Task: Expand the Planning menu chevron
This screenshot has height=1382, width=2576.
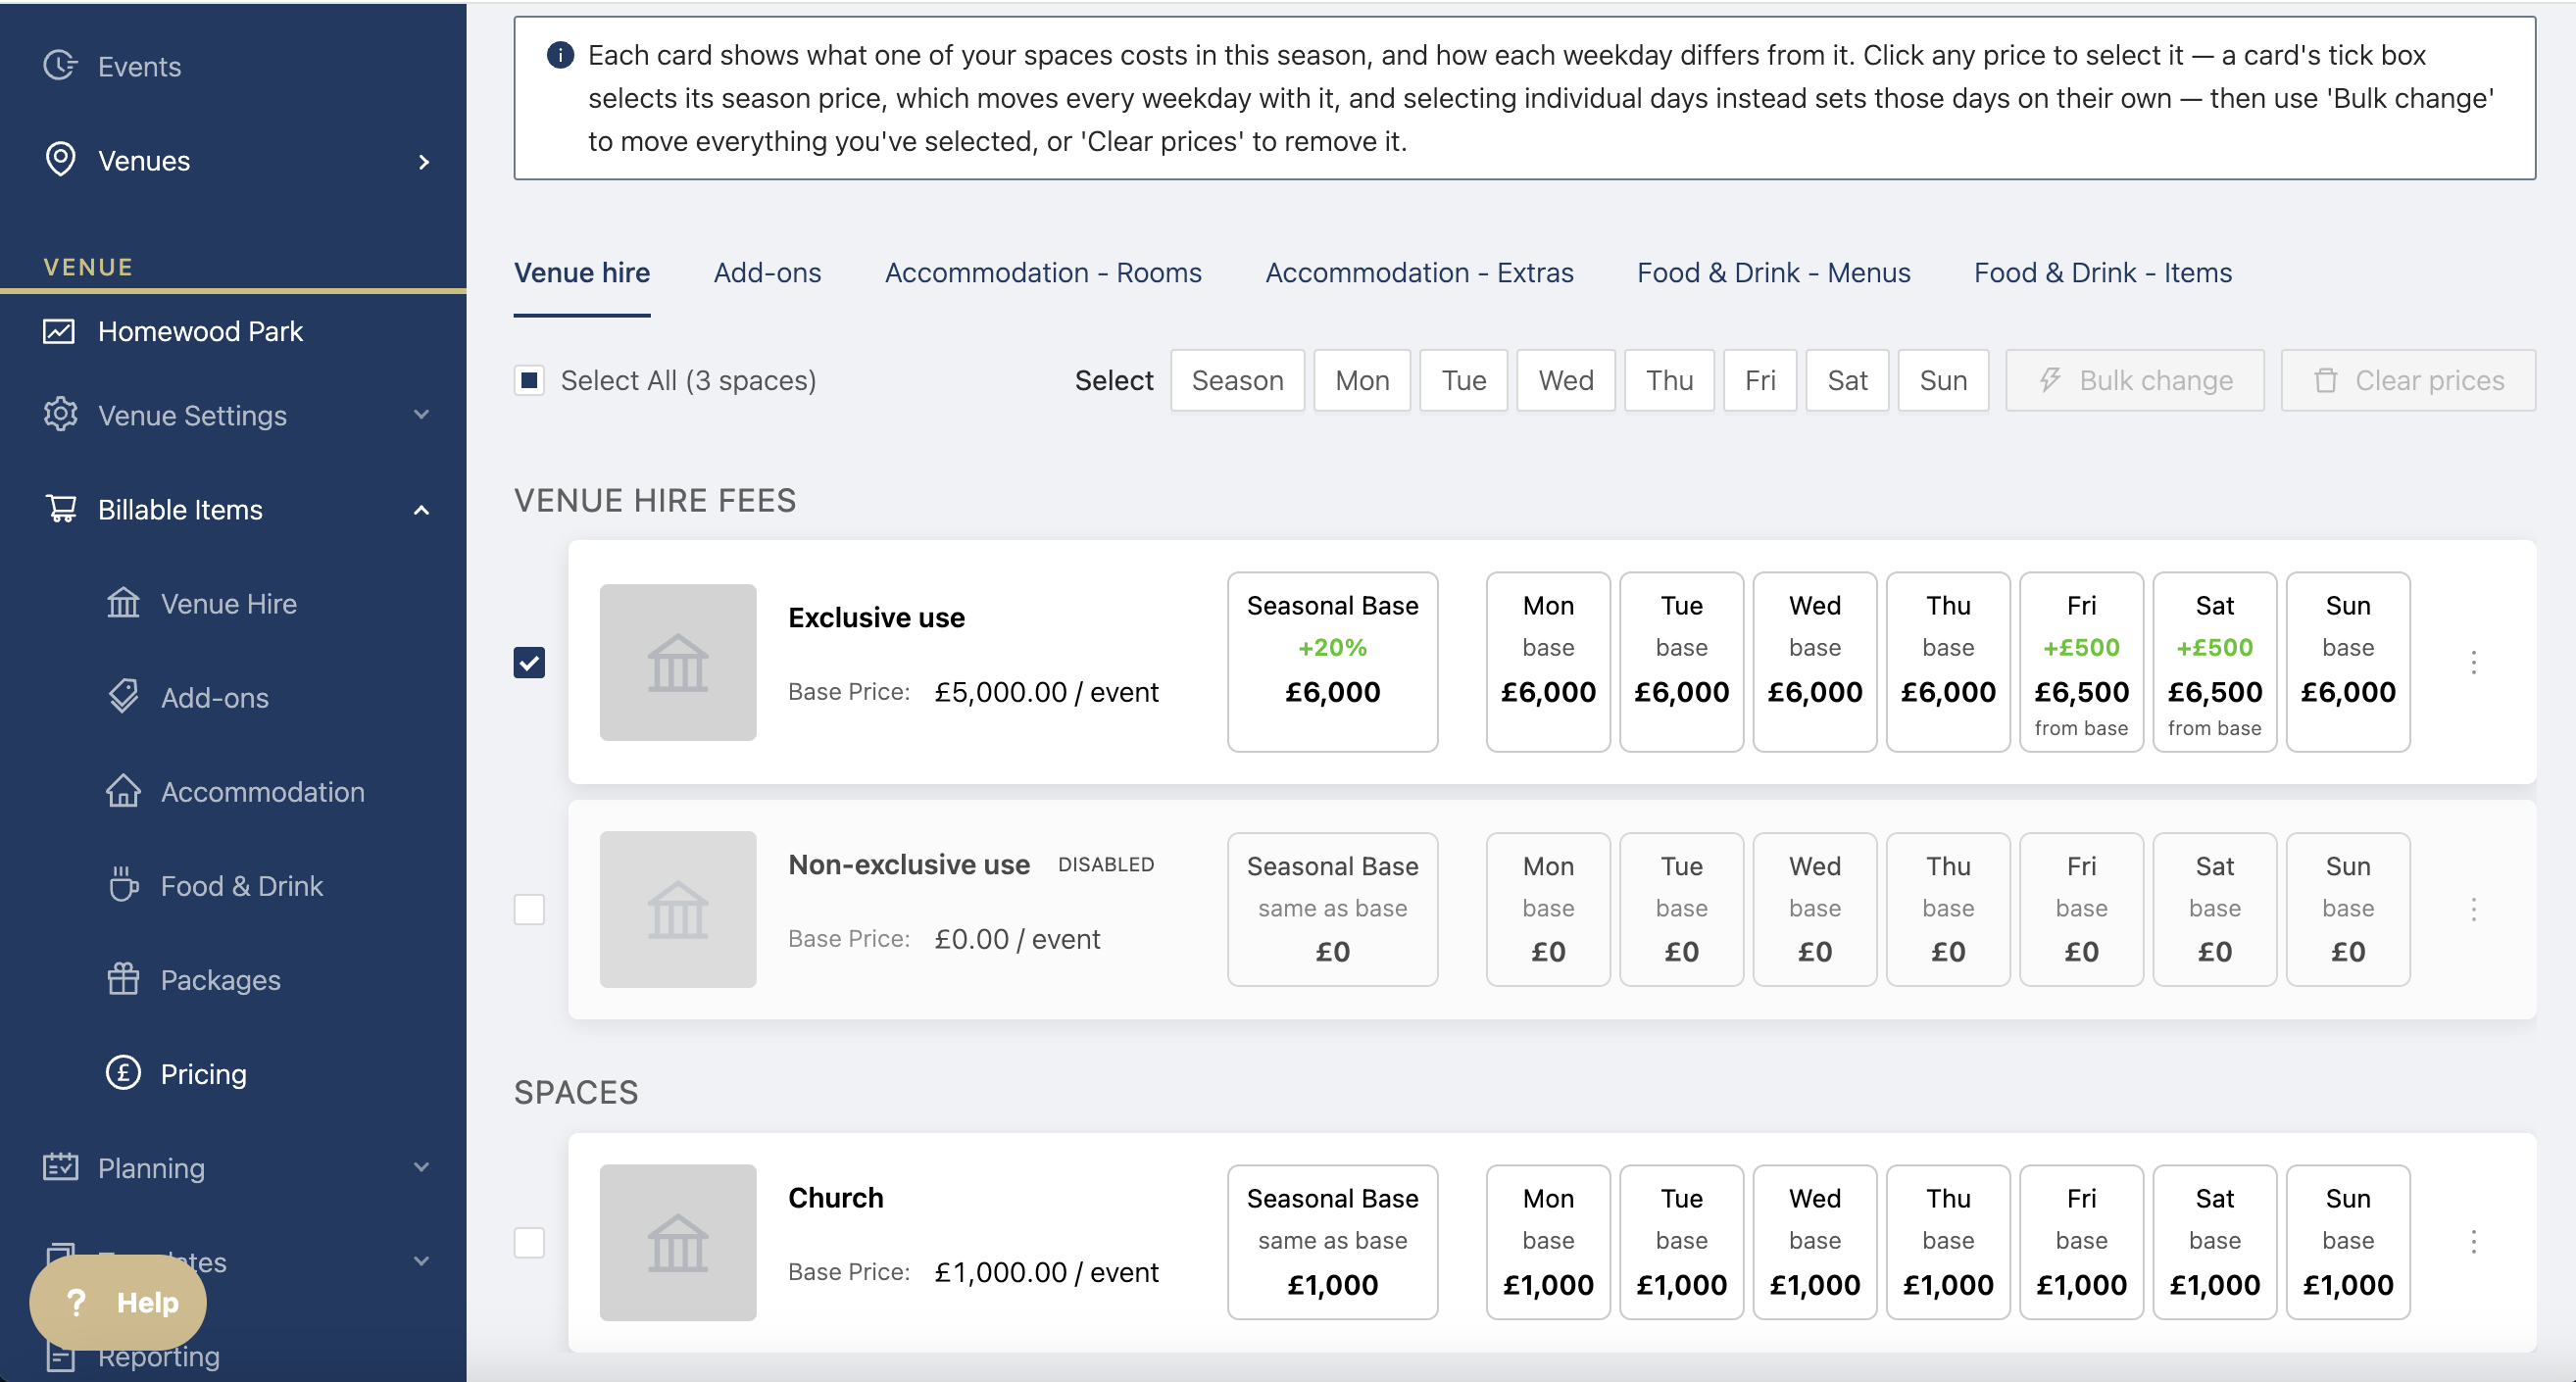Action: click(x=422, y=1167)
